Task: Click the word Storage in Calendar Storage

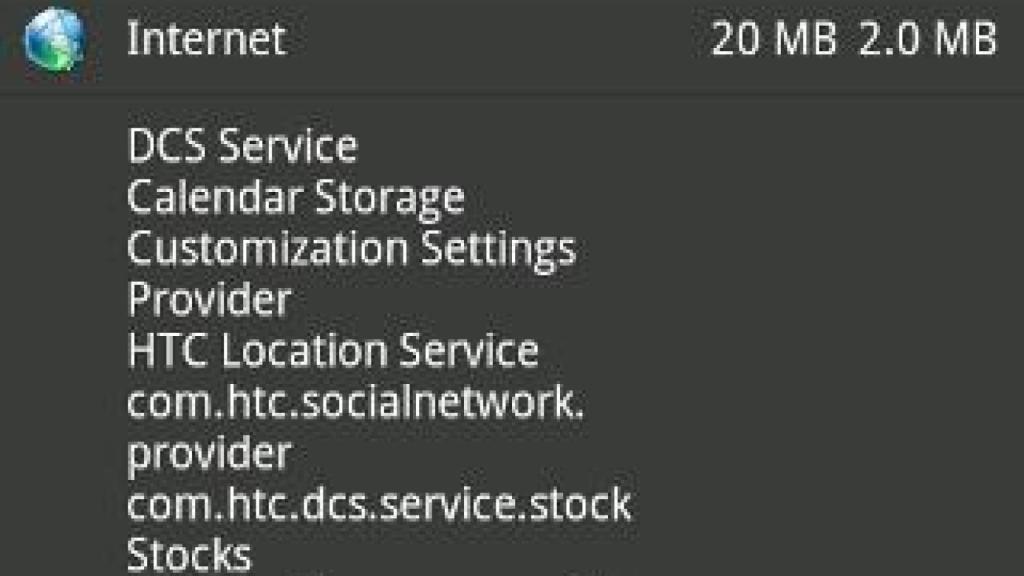Action: point(390,197)
